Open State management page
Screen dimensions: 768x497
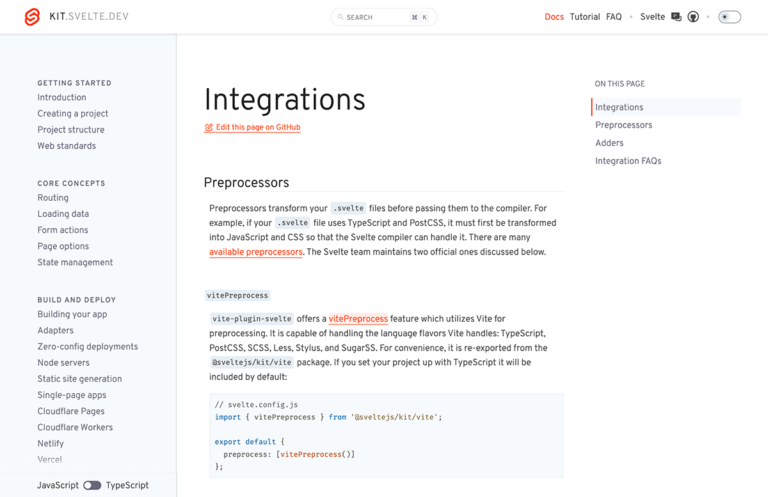[75, 262]
